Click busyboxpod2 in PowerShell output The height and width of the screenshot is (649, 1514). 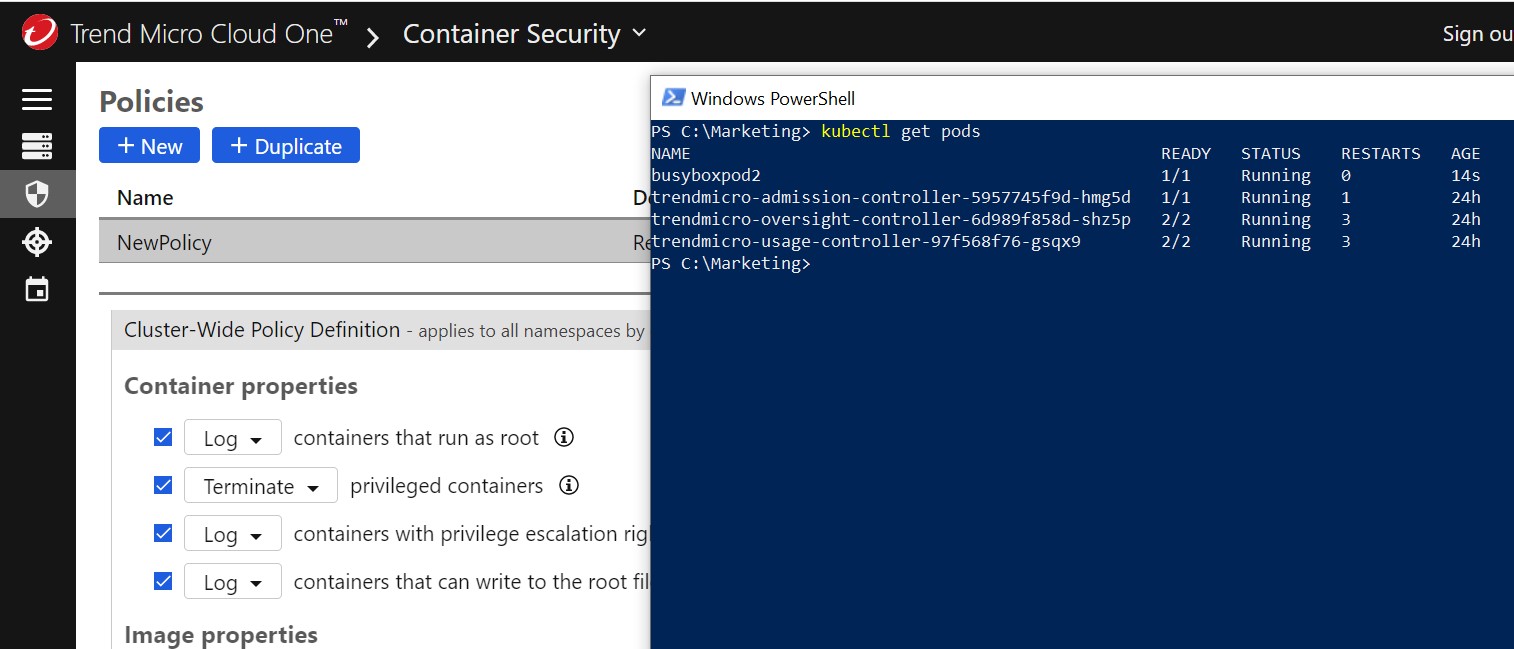(x=706, y=175)
